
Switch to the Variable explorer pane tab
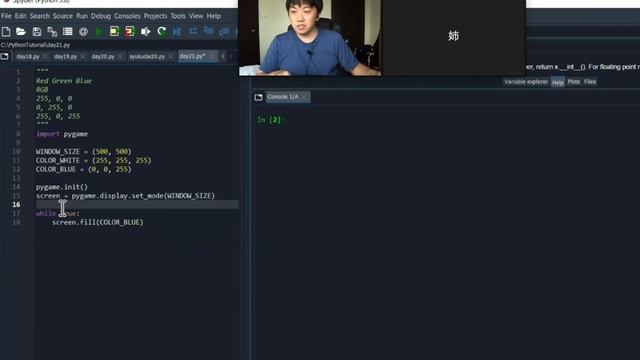click(526, 82)
